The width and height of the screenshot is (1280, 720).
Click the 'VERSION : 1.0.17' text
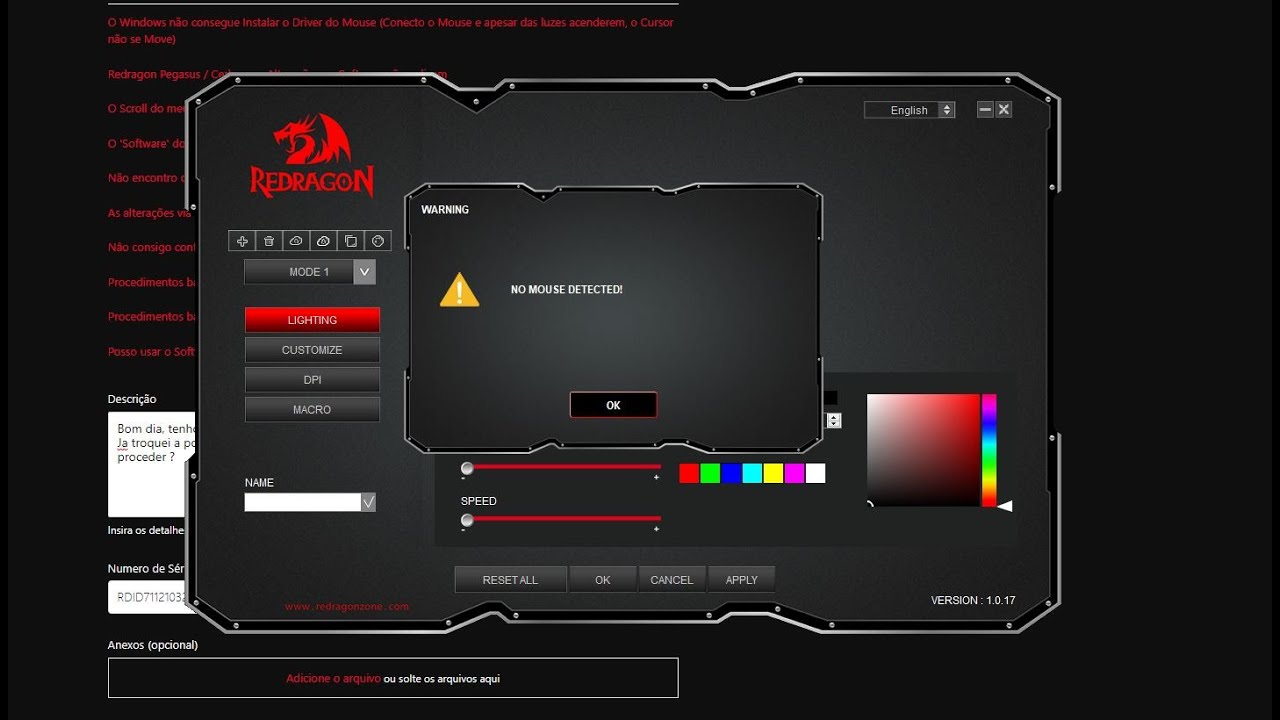(973, 600)
